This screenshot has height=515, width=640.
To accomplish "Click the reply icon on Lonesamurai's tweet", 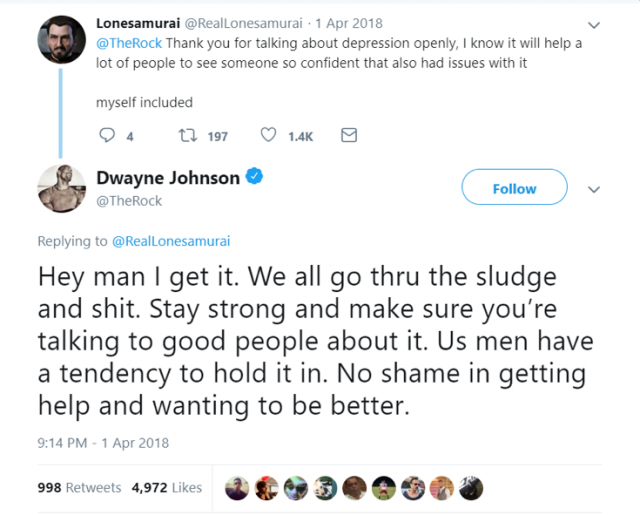I will 110,136.
